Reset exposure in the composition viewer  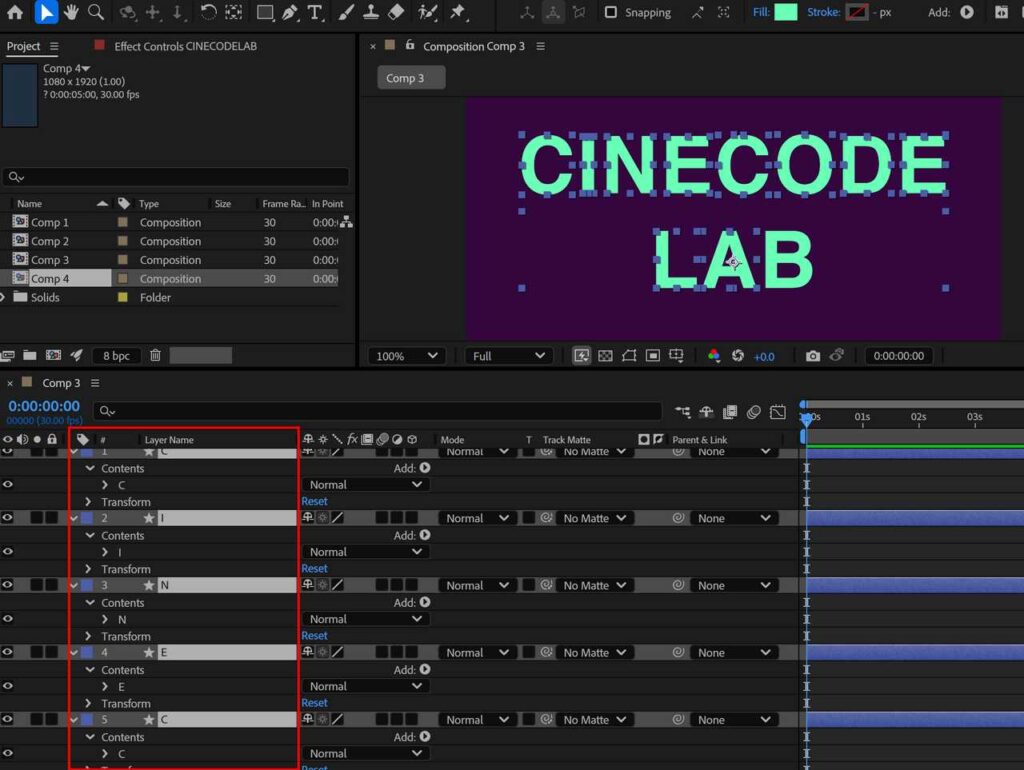737,355
